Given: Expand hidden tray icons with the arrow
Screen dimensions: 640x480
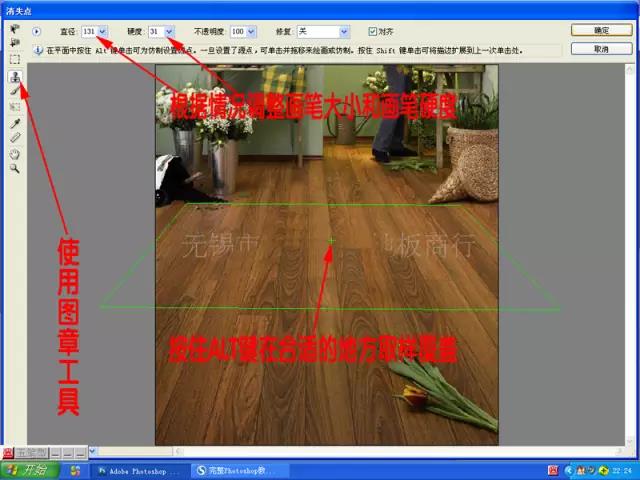Looking at the screenshot, I should (570, 471).
